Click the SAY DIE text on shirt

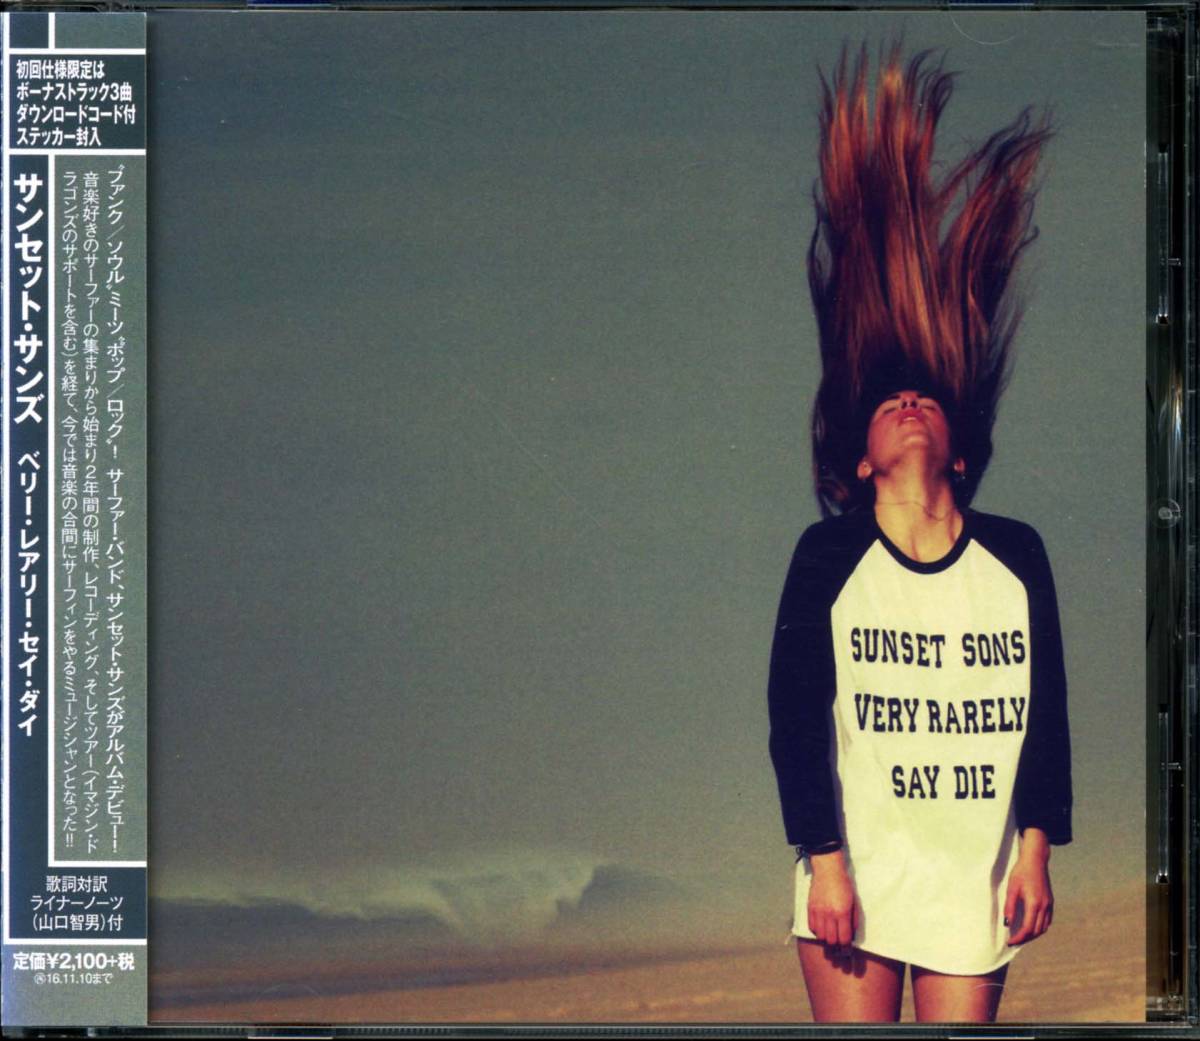(x=943, y=781)
